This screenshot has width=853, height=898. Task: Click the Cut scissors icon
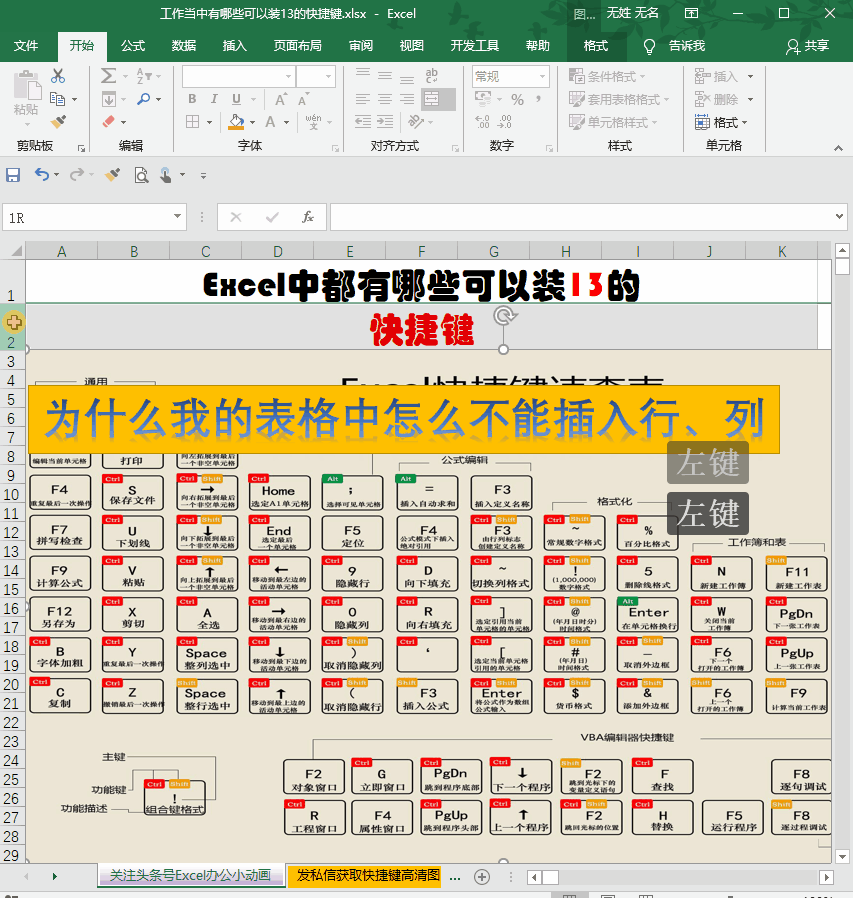click(x=58, y=76)
